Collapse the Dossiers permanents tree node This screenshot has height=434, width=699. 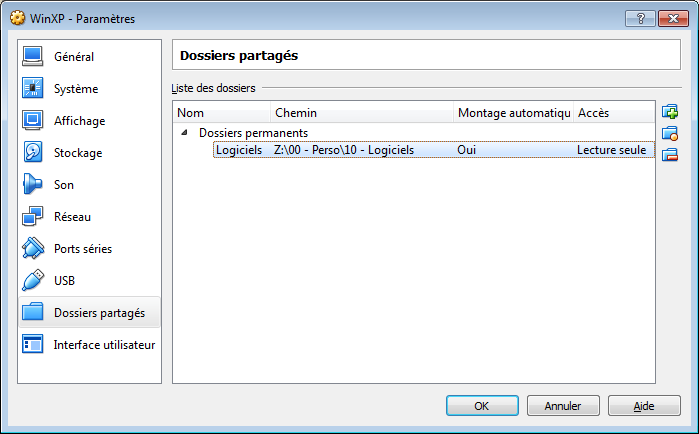click(183, 132)
